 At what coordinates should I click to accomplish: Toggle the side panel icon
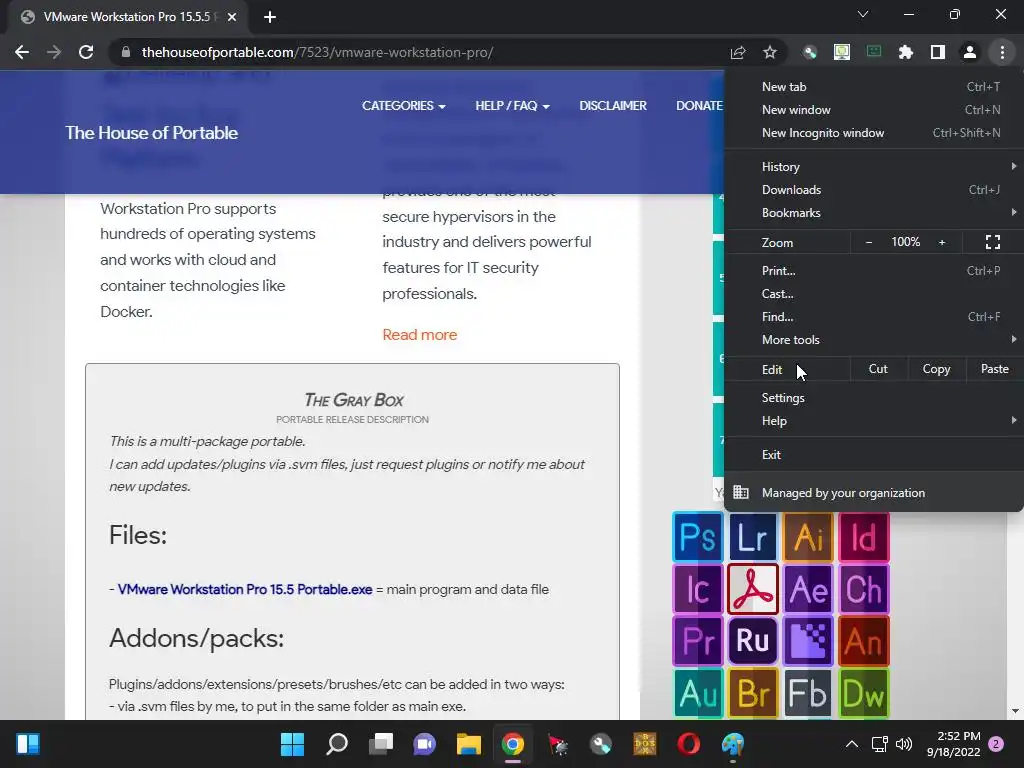(938, 52)
